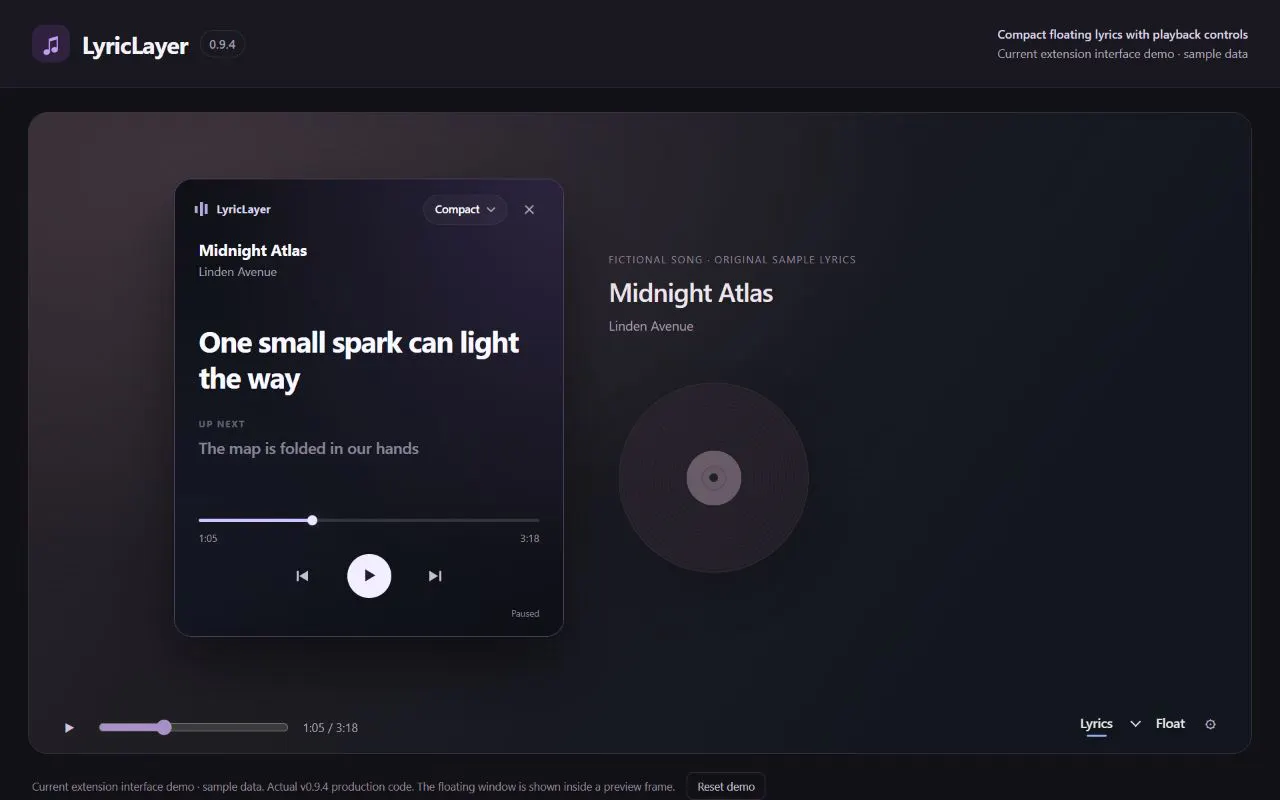Click the vinyl record artwork
The width and height of the screenshot is (1280, 800).
tap(713, 477)
